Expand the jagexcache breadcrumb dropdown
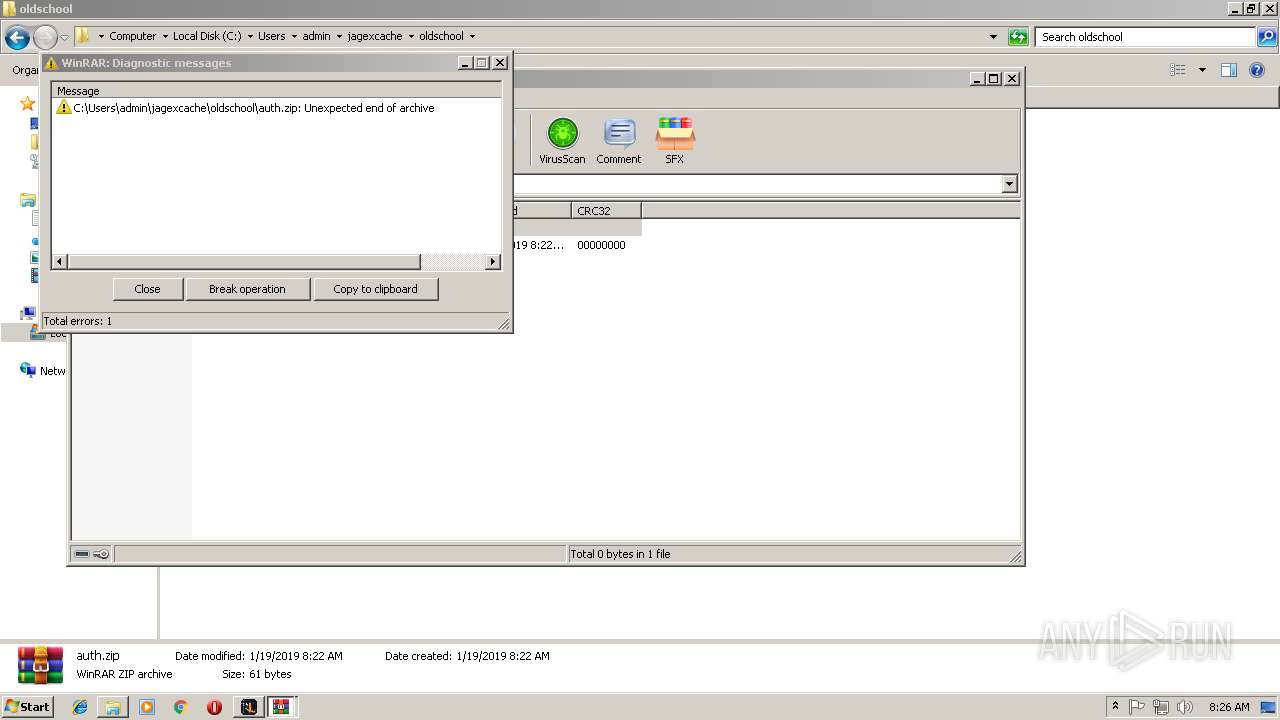Image resolution: width=1280 pixels, height=720 pixels. click(411, 36)
